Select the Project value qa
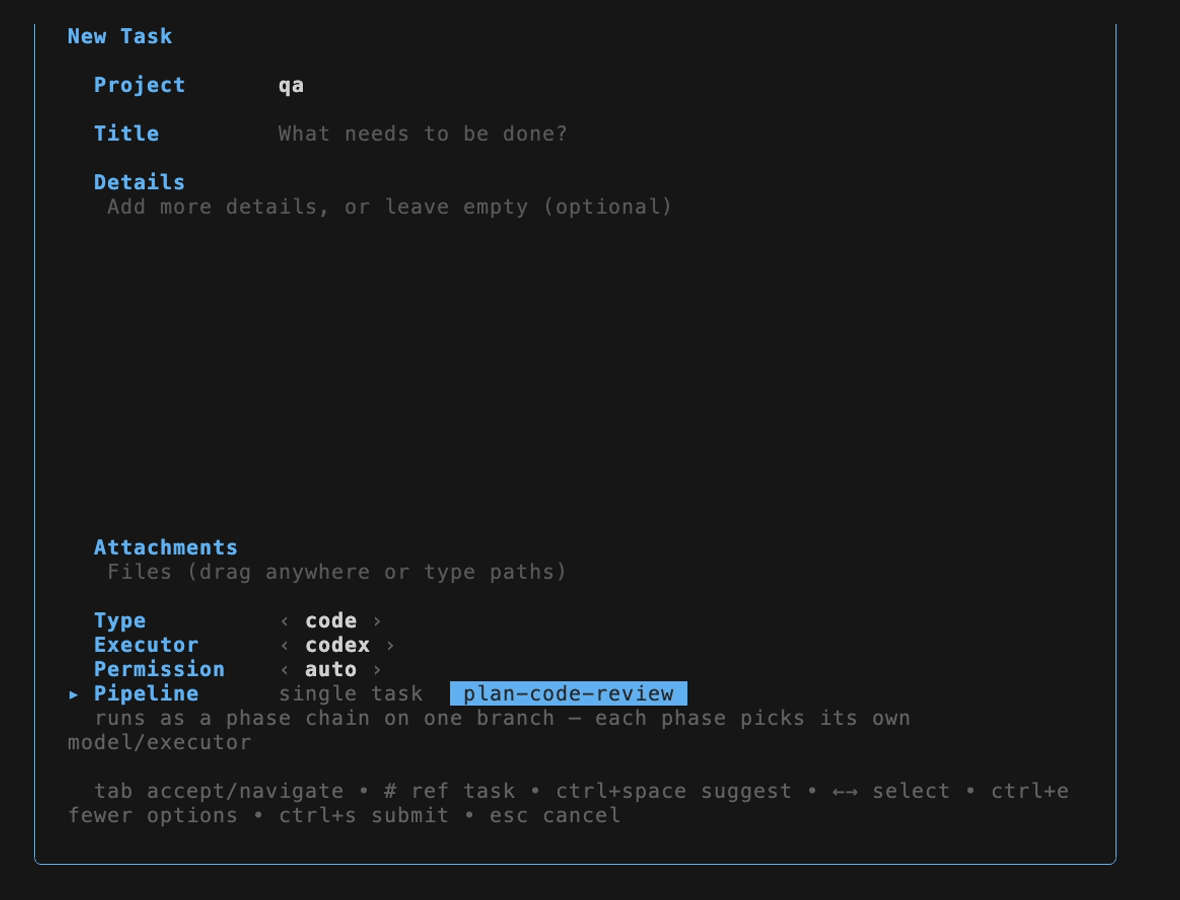This screenshot has width=1180, height=900. pyautogui.click(x=291, y=86)
